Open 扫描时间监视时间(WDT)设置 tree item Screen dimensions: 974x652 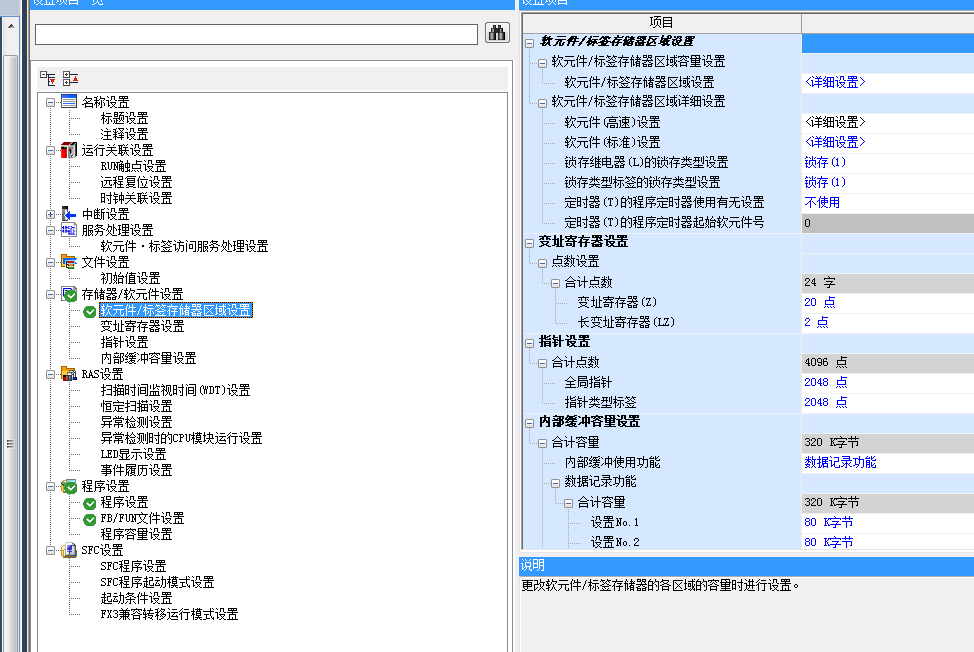[175, 390]
